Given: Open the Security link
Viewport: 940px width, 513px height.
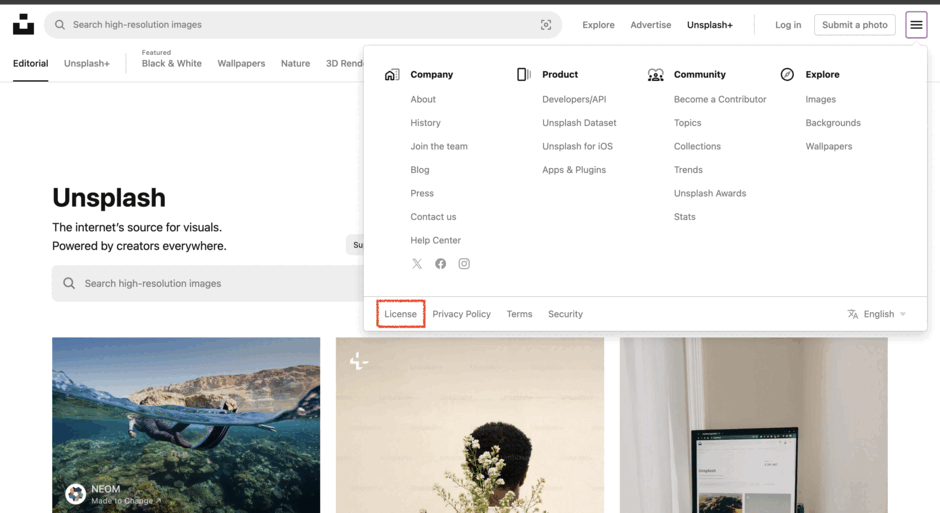Looking at the screenshot, I should (565, 314).
